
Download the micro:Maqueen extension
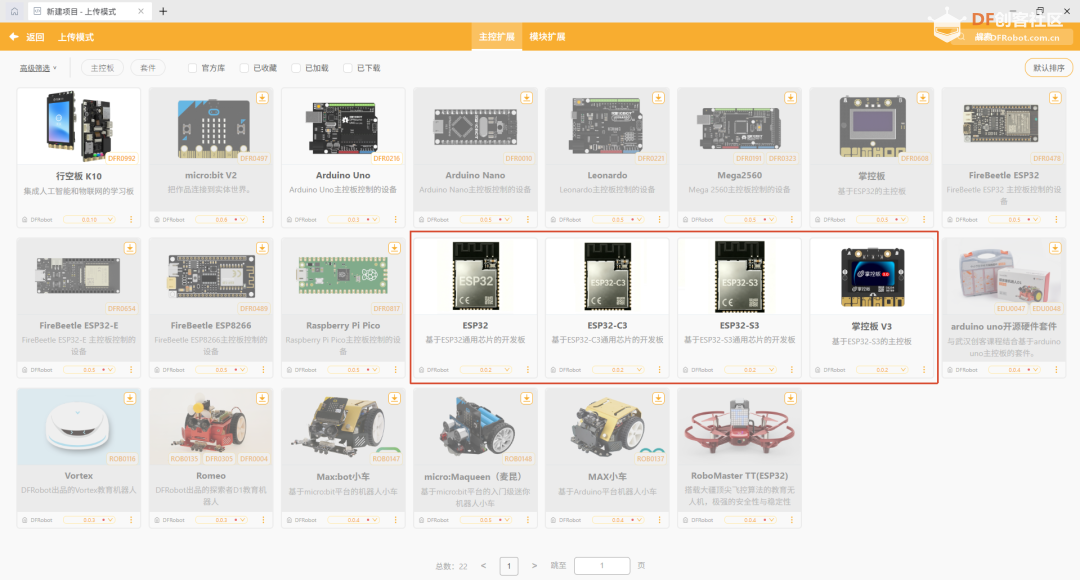[526, 398]
